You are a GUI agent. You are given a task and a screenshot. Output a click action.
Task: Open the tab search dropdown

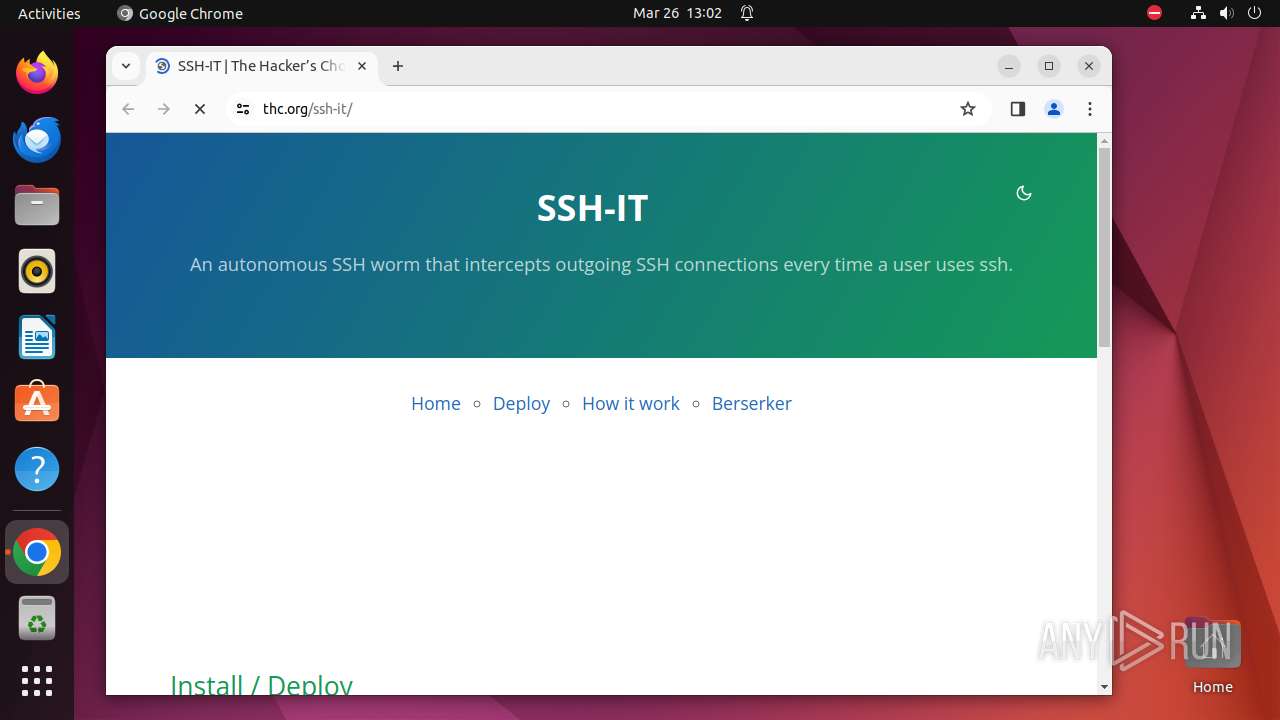coord(126,66)
